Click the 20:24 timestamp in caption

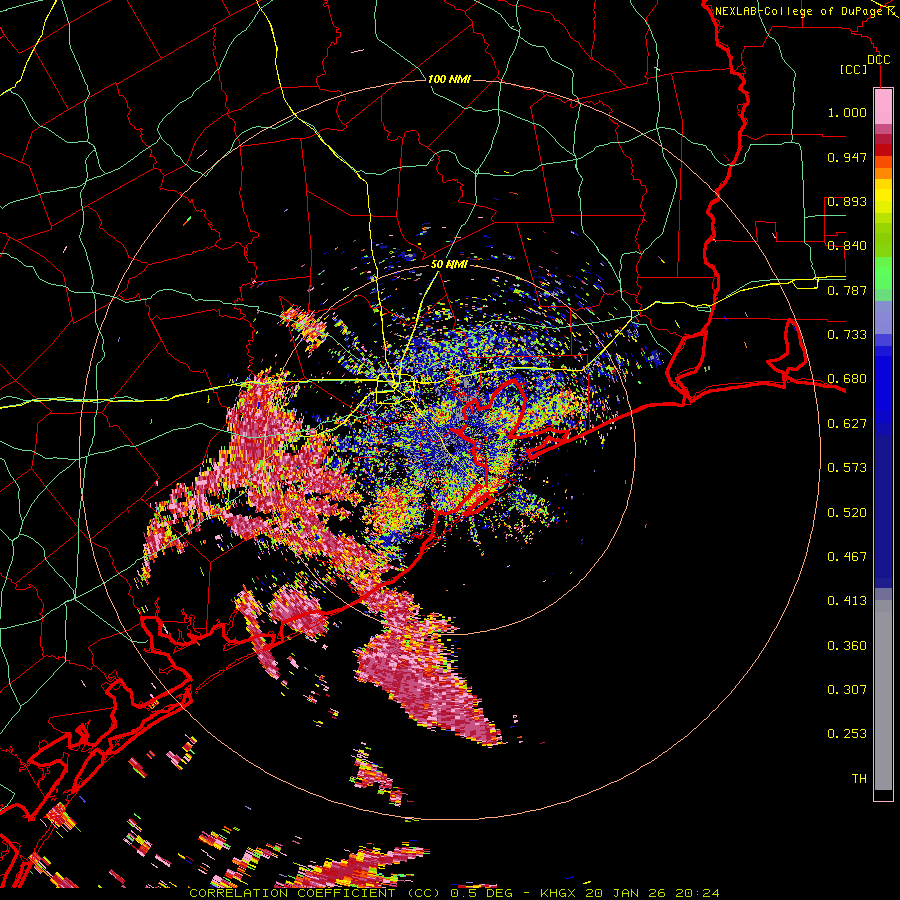coord(697,893)
